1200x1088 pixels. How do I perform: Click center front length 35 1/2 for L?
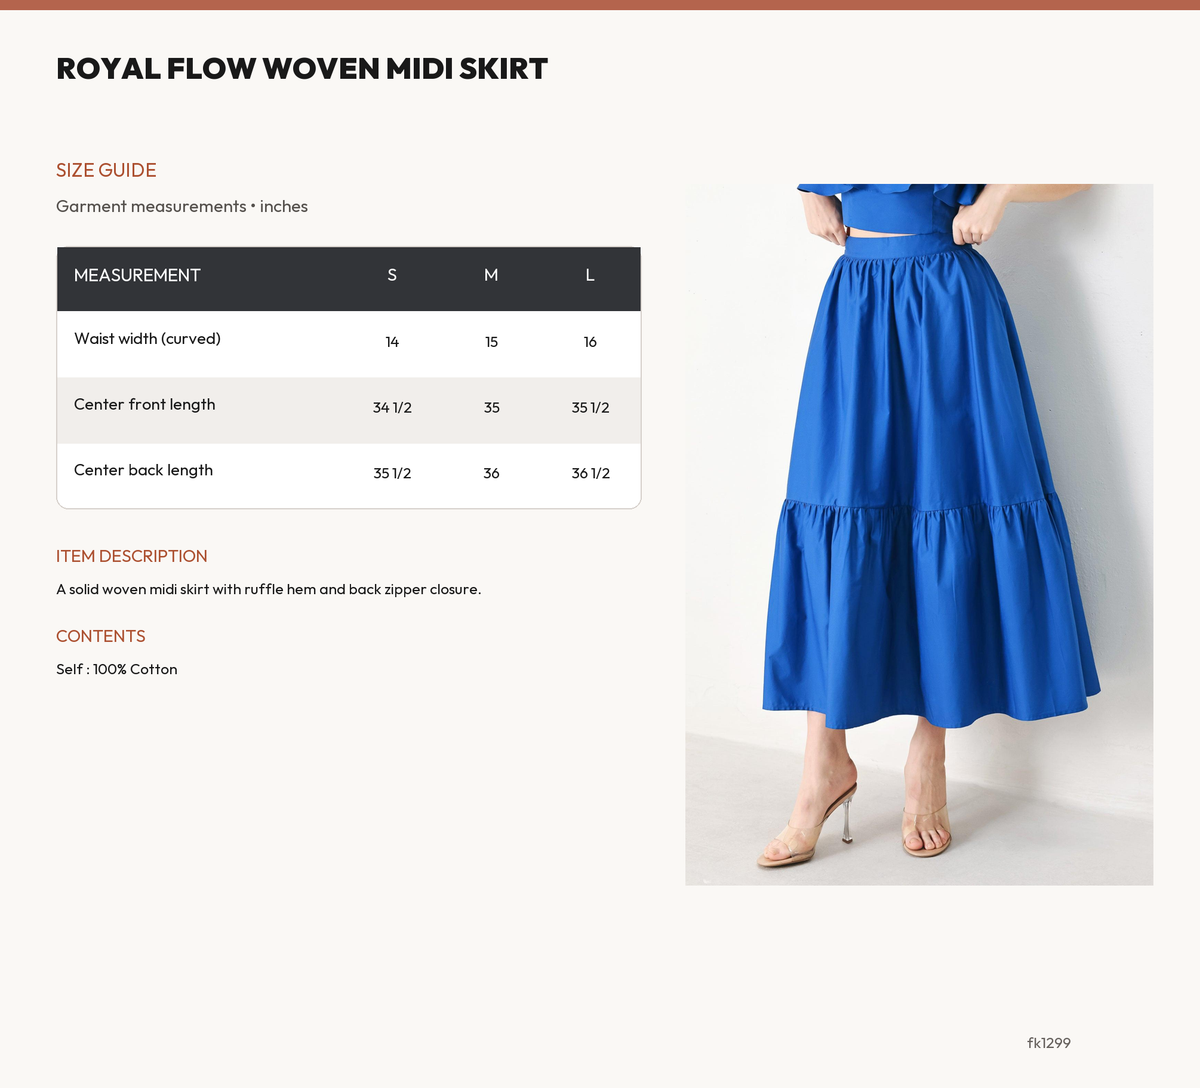590,408
